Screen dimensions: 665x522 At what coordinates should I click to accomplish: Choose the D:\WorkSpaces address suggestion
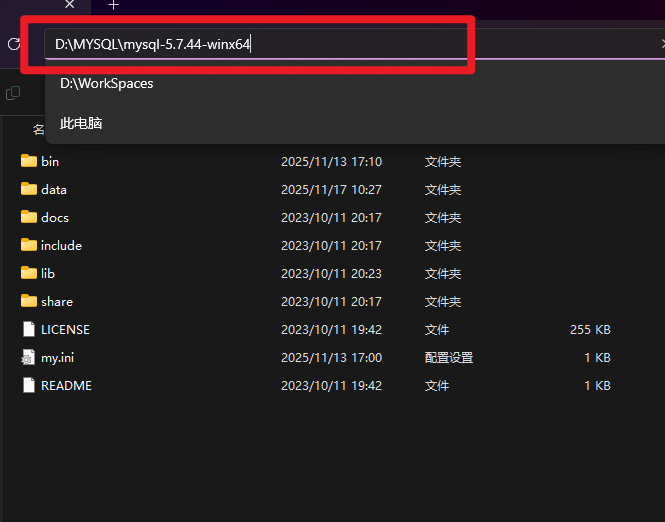coord(106,84)
